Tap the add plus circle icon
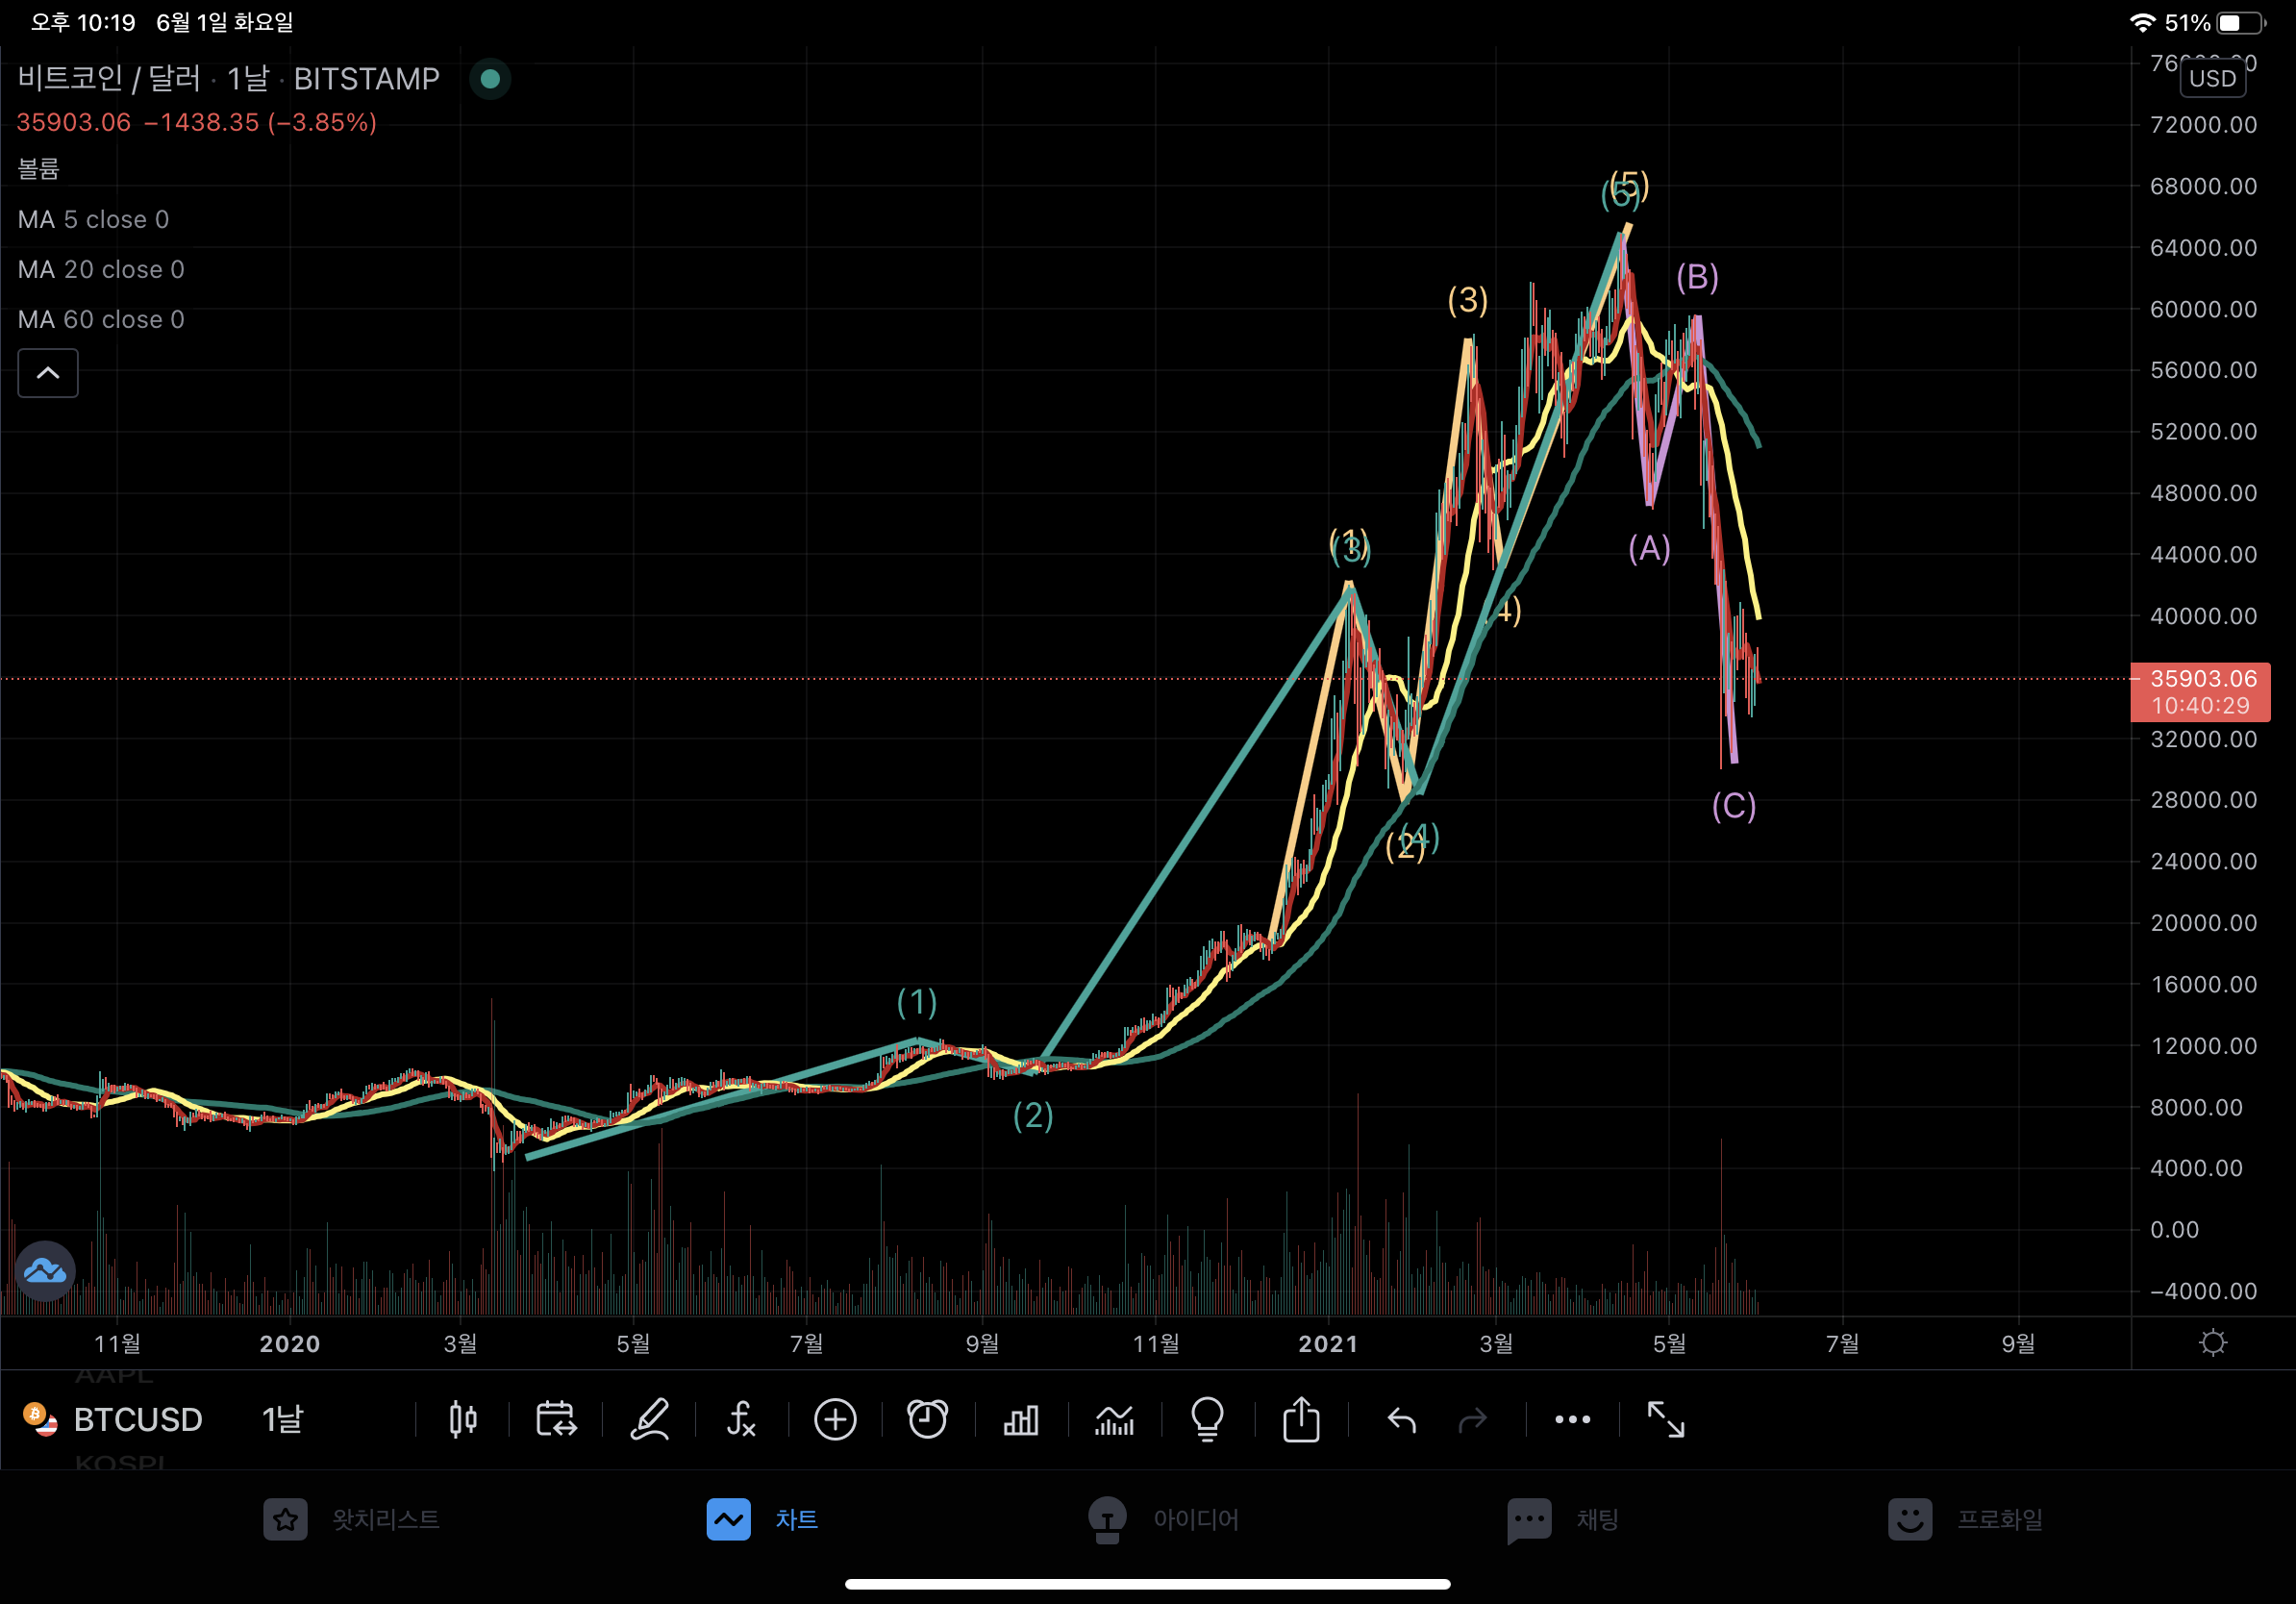This screenshot has height=1604, width=2296. [x=835, y=1419]
